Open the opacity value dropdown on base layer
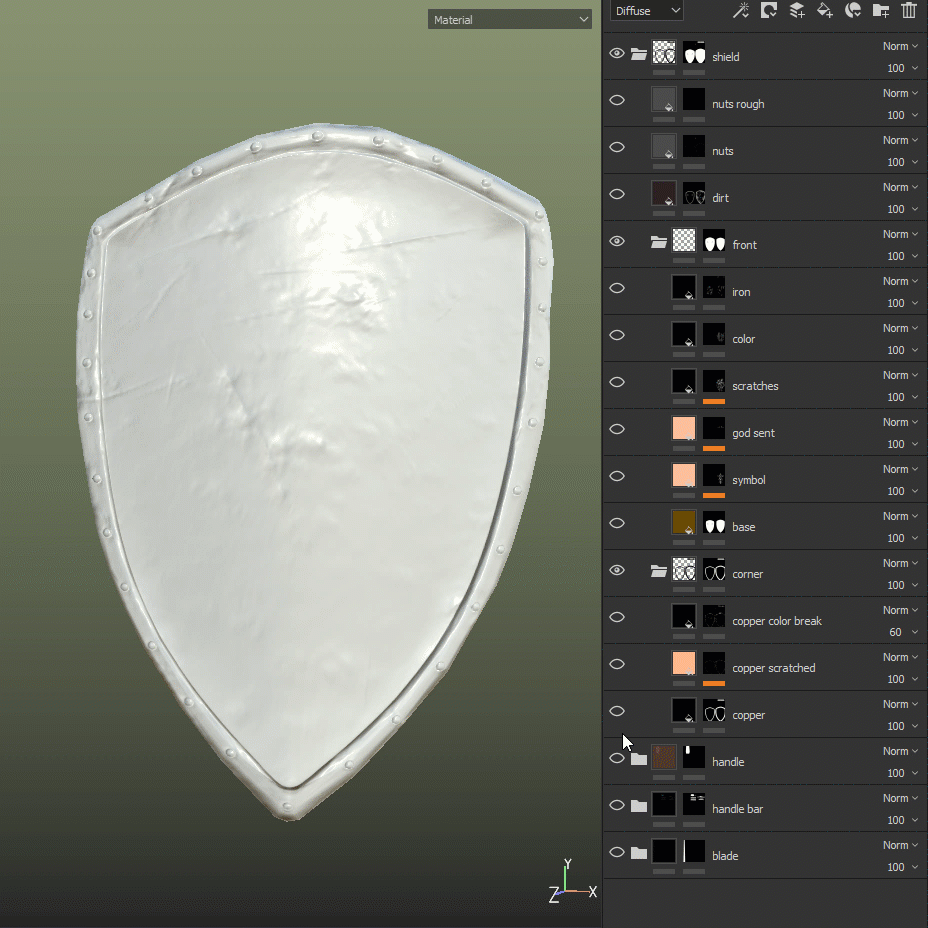 902,538
